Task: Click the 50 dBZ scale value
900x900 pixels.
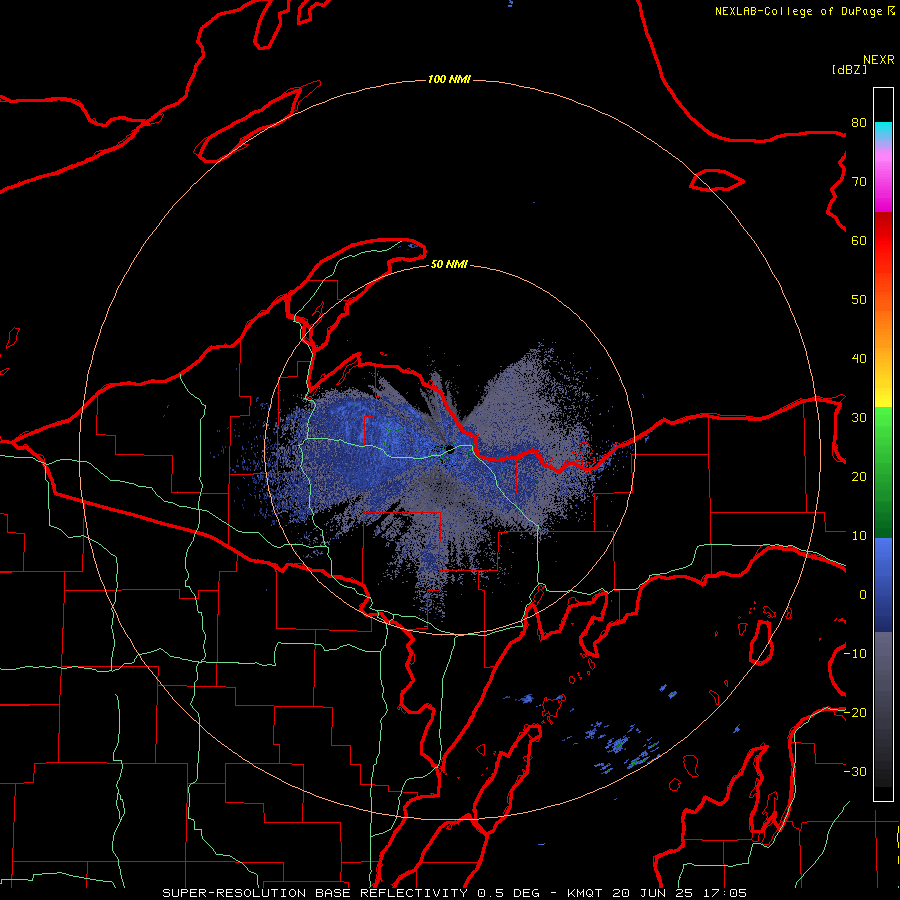Action: [x=859, y=300]
